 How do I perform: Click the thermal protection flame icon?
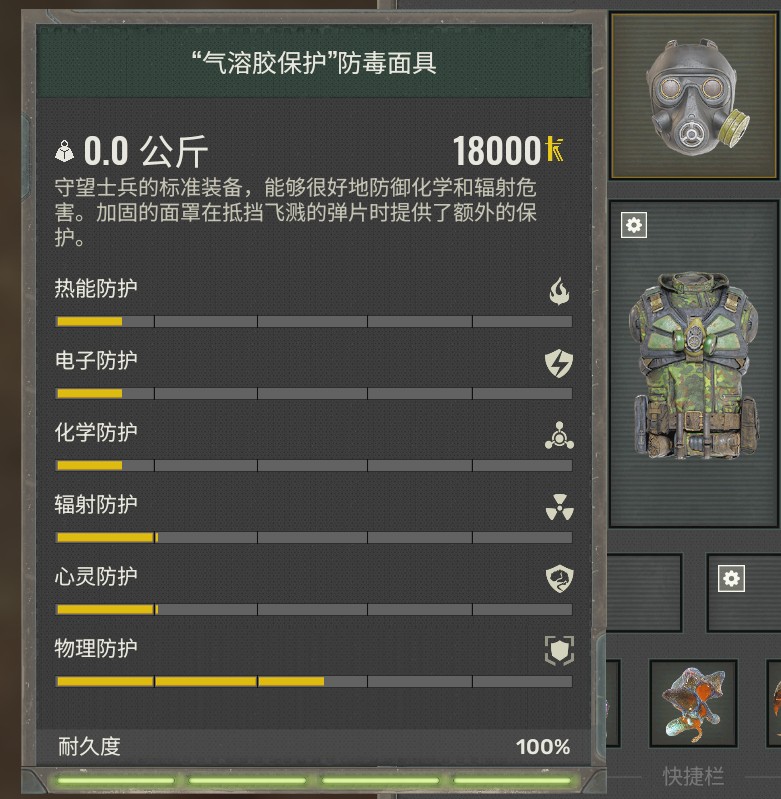tap(559, 291)
